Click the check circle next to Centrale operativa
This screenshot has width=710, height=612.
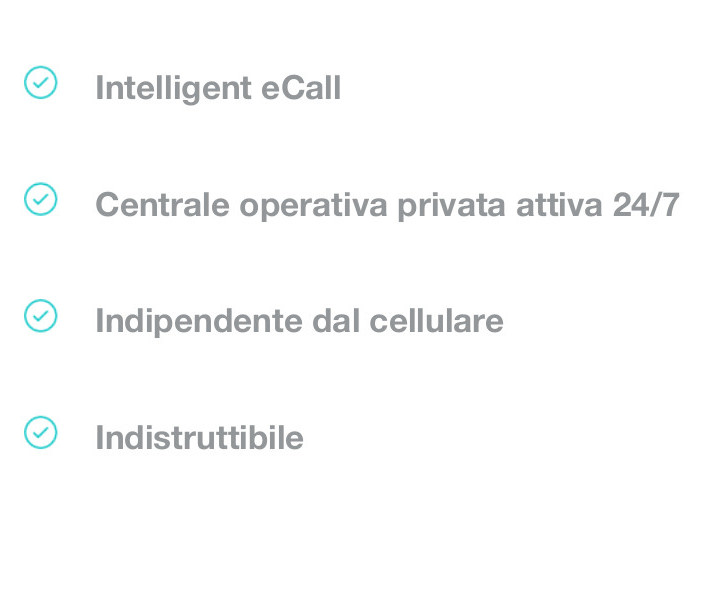[40, 199]
